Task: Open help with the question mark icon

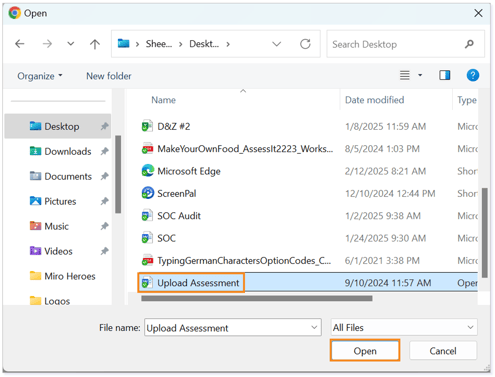Action: click(x=472, y=75)
